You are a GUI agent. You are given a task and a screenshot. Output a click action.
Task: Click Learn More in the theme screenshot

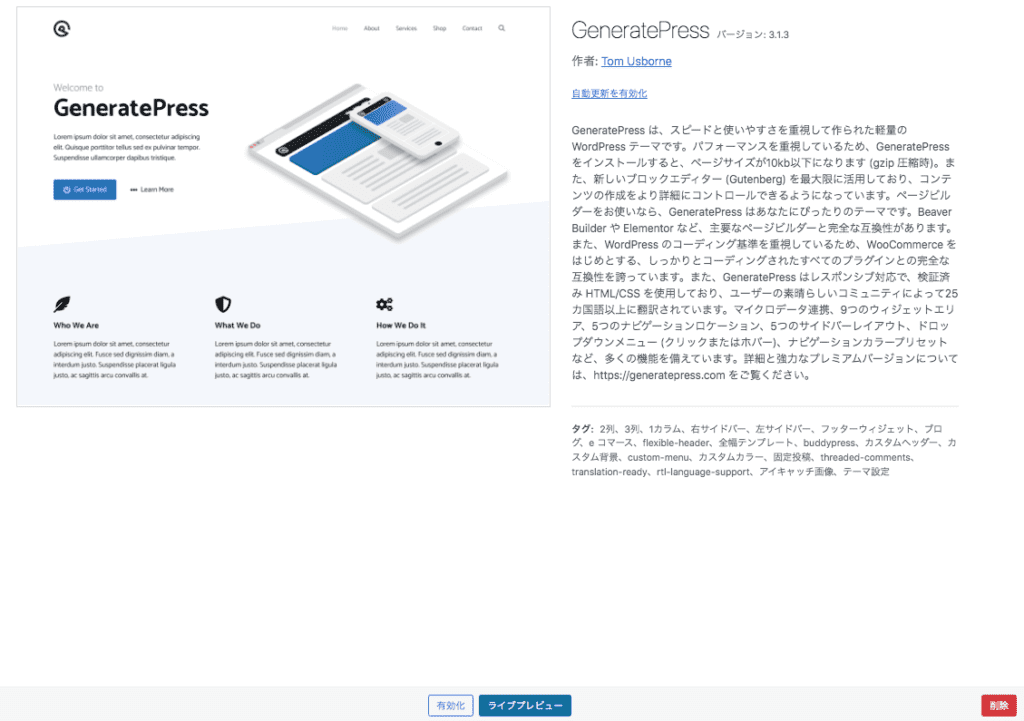[152, 189]
